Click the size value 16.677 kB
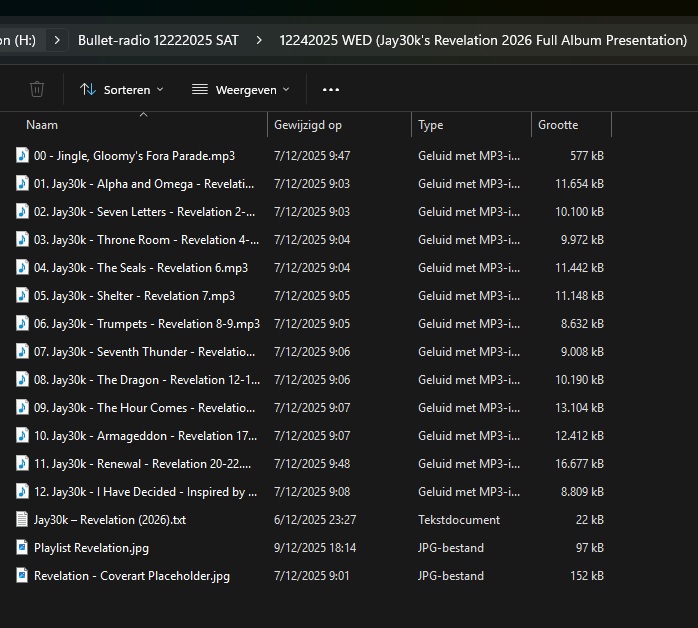 coord(579,464)
